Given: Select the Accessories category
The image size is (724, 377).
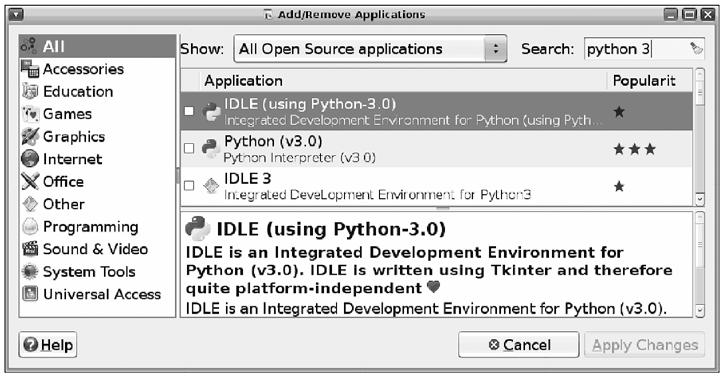Looking at the screenshot, I should (x=97, y=69).
